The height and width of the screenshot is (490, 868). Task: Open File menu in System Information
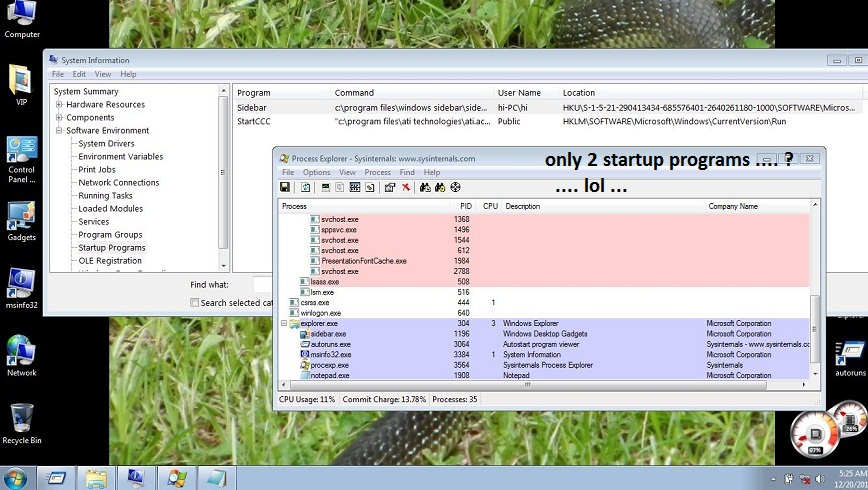(x=58, y=74)
